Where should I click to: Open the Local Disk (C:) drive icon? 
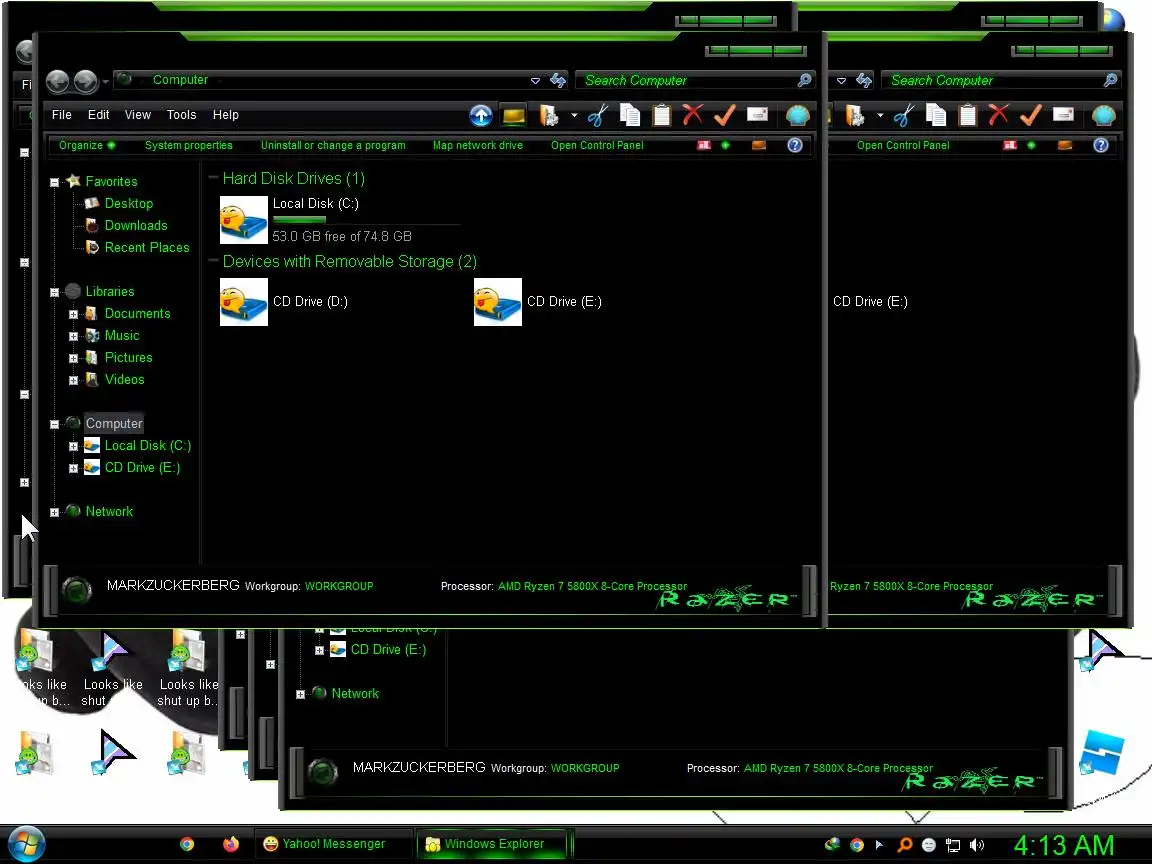click(244, 220)
